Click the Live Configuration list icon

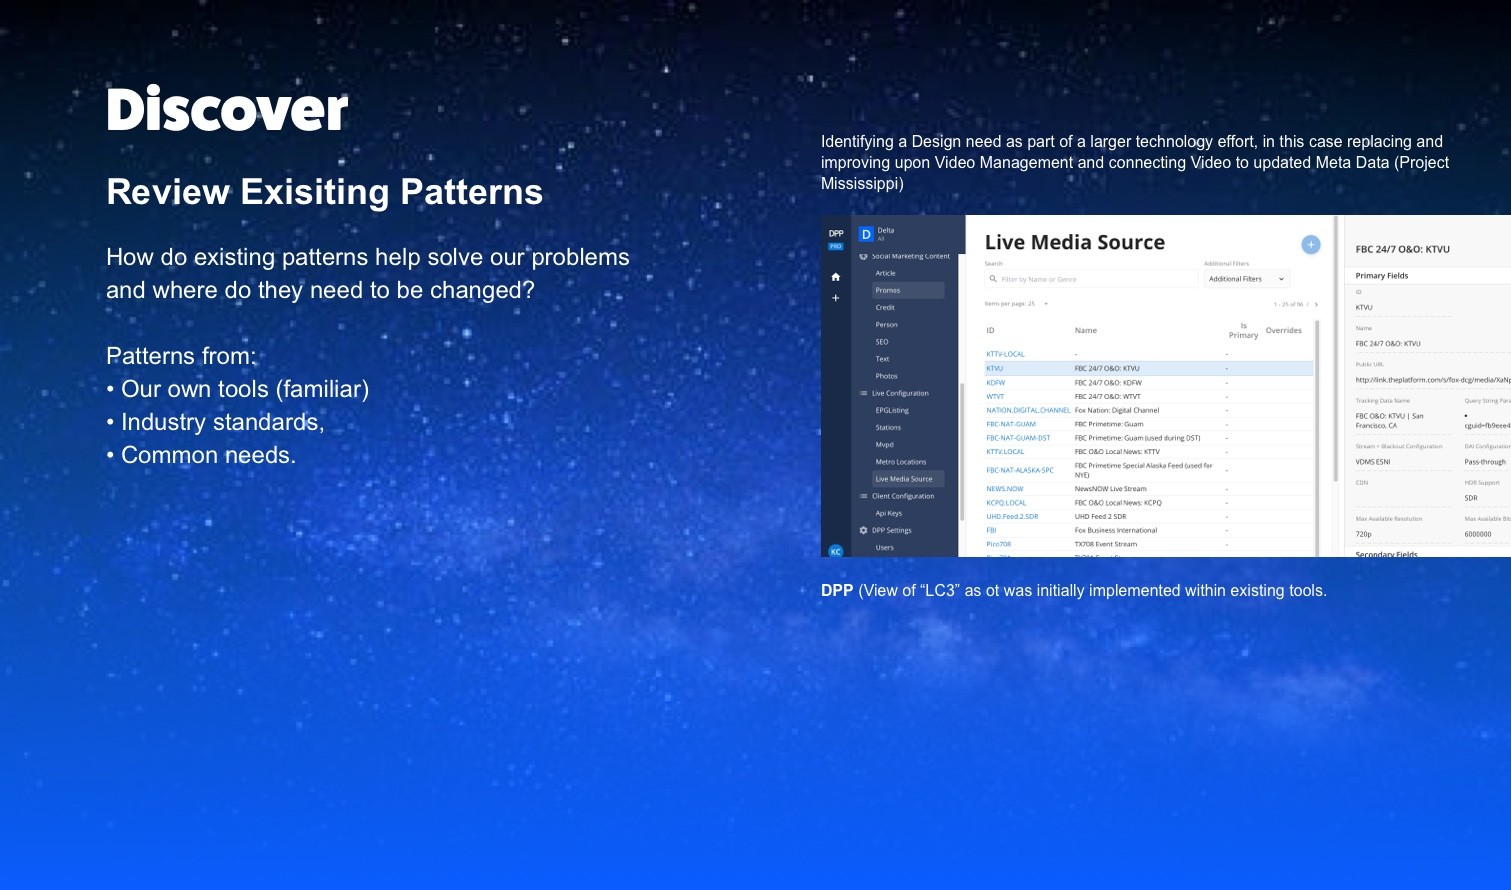tap(864, 393)
